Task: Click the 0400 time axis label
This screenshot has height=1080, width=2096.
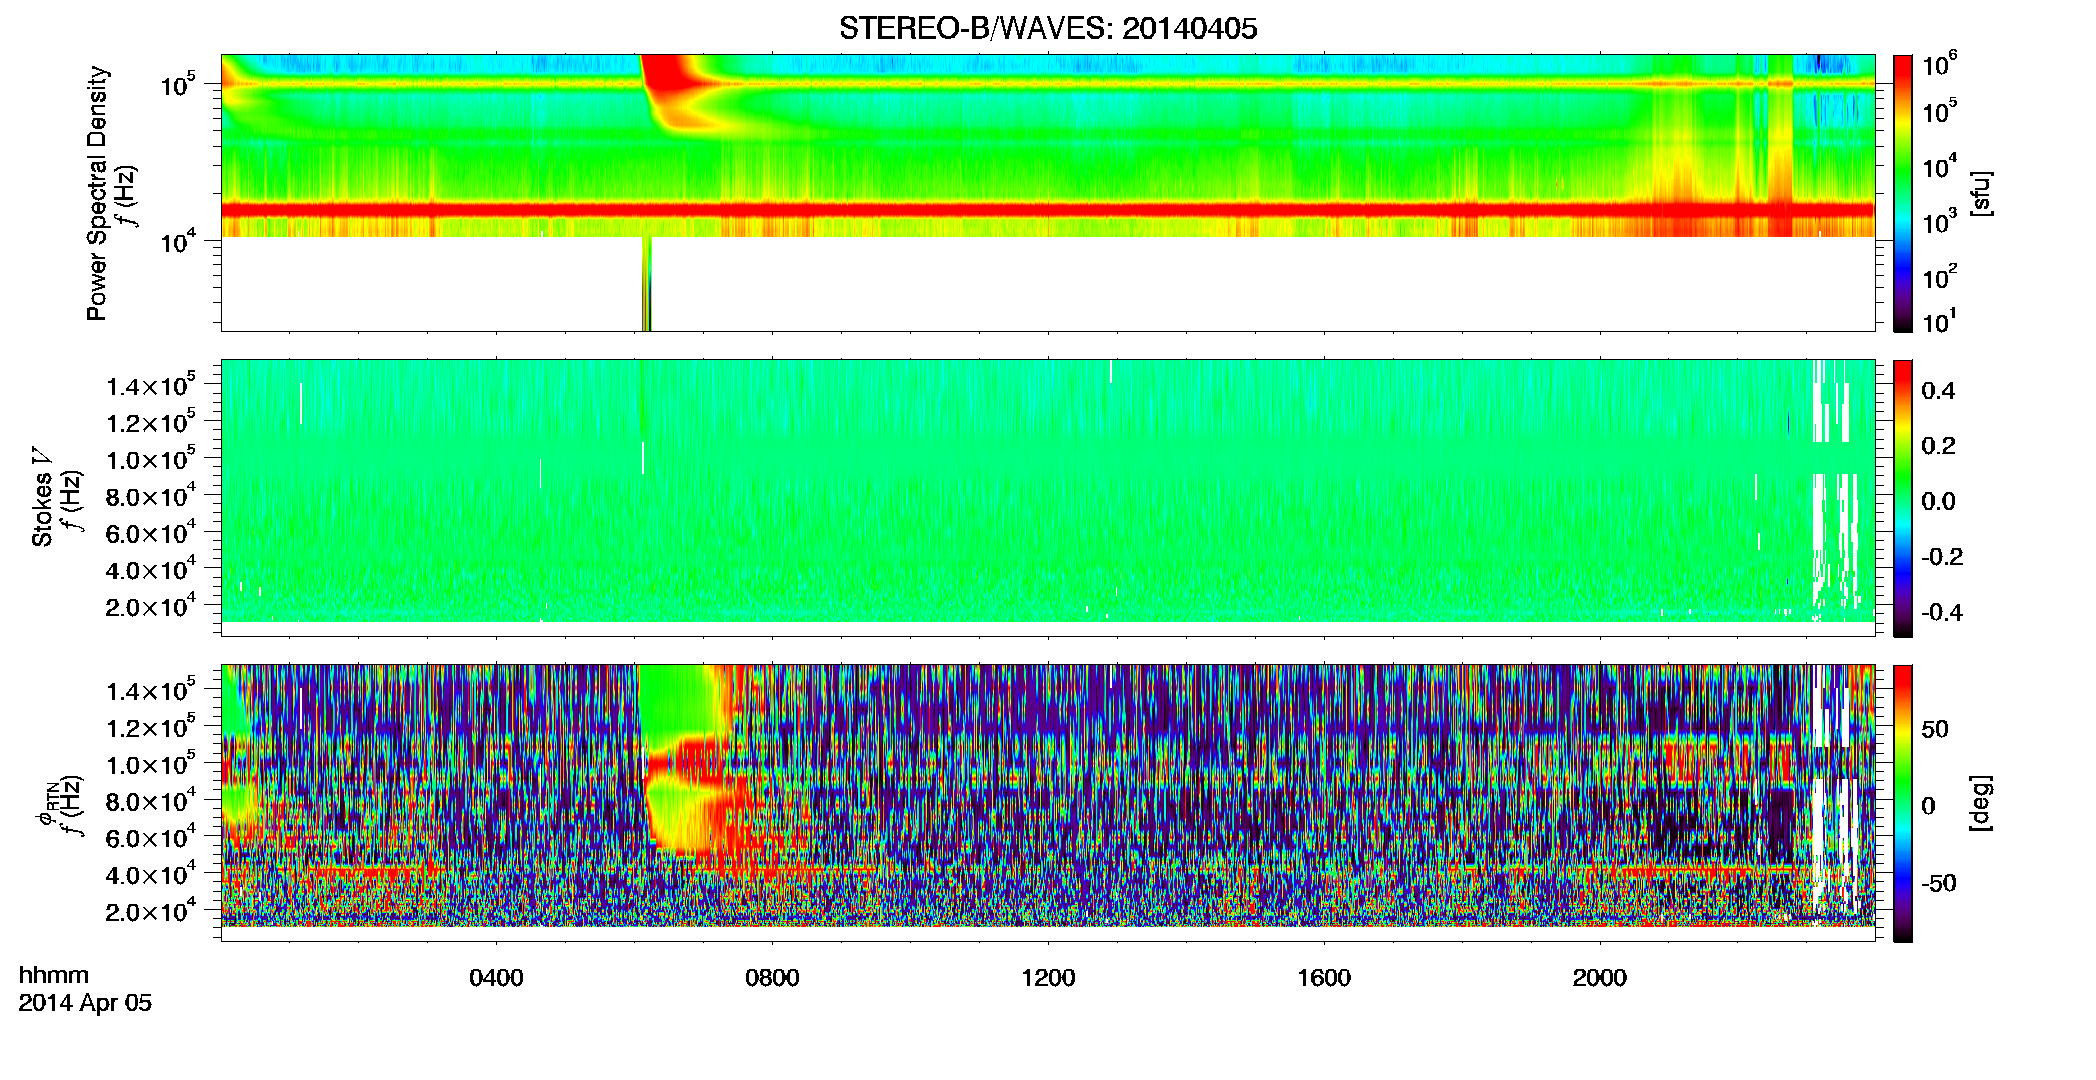Action: tap(496, 978)
